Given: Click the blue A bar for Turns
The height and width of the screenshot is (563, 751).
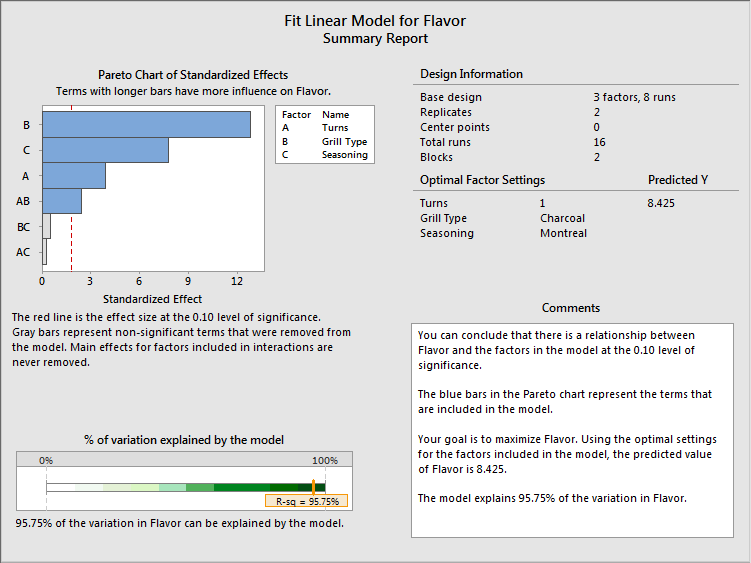Looking at the screenshot, I should [73, 176].
